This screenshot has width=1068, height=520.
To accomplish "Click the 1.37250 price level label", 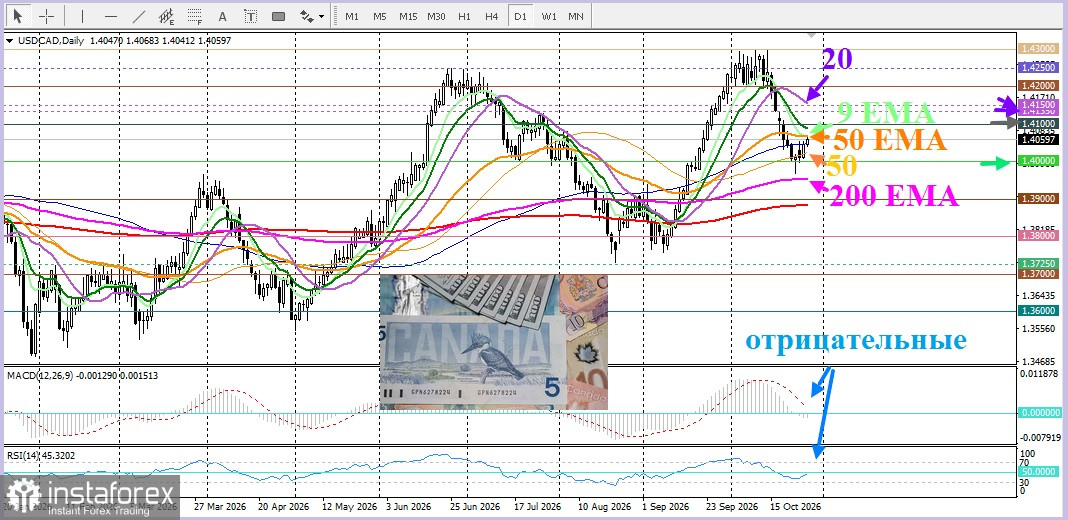I will pos(1039,263).
